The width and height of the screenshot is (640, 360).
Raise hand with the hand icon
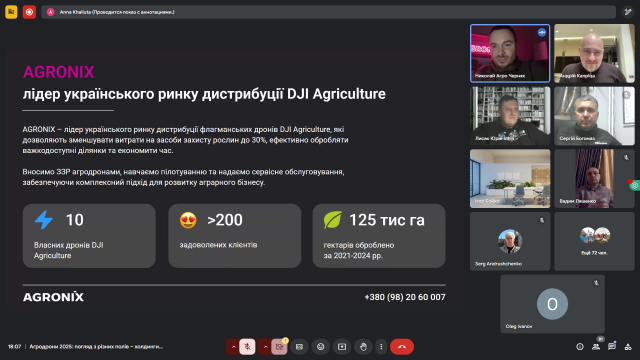[x=363, y=347]
